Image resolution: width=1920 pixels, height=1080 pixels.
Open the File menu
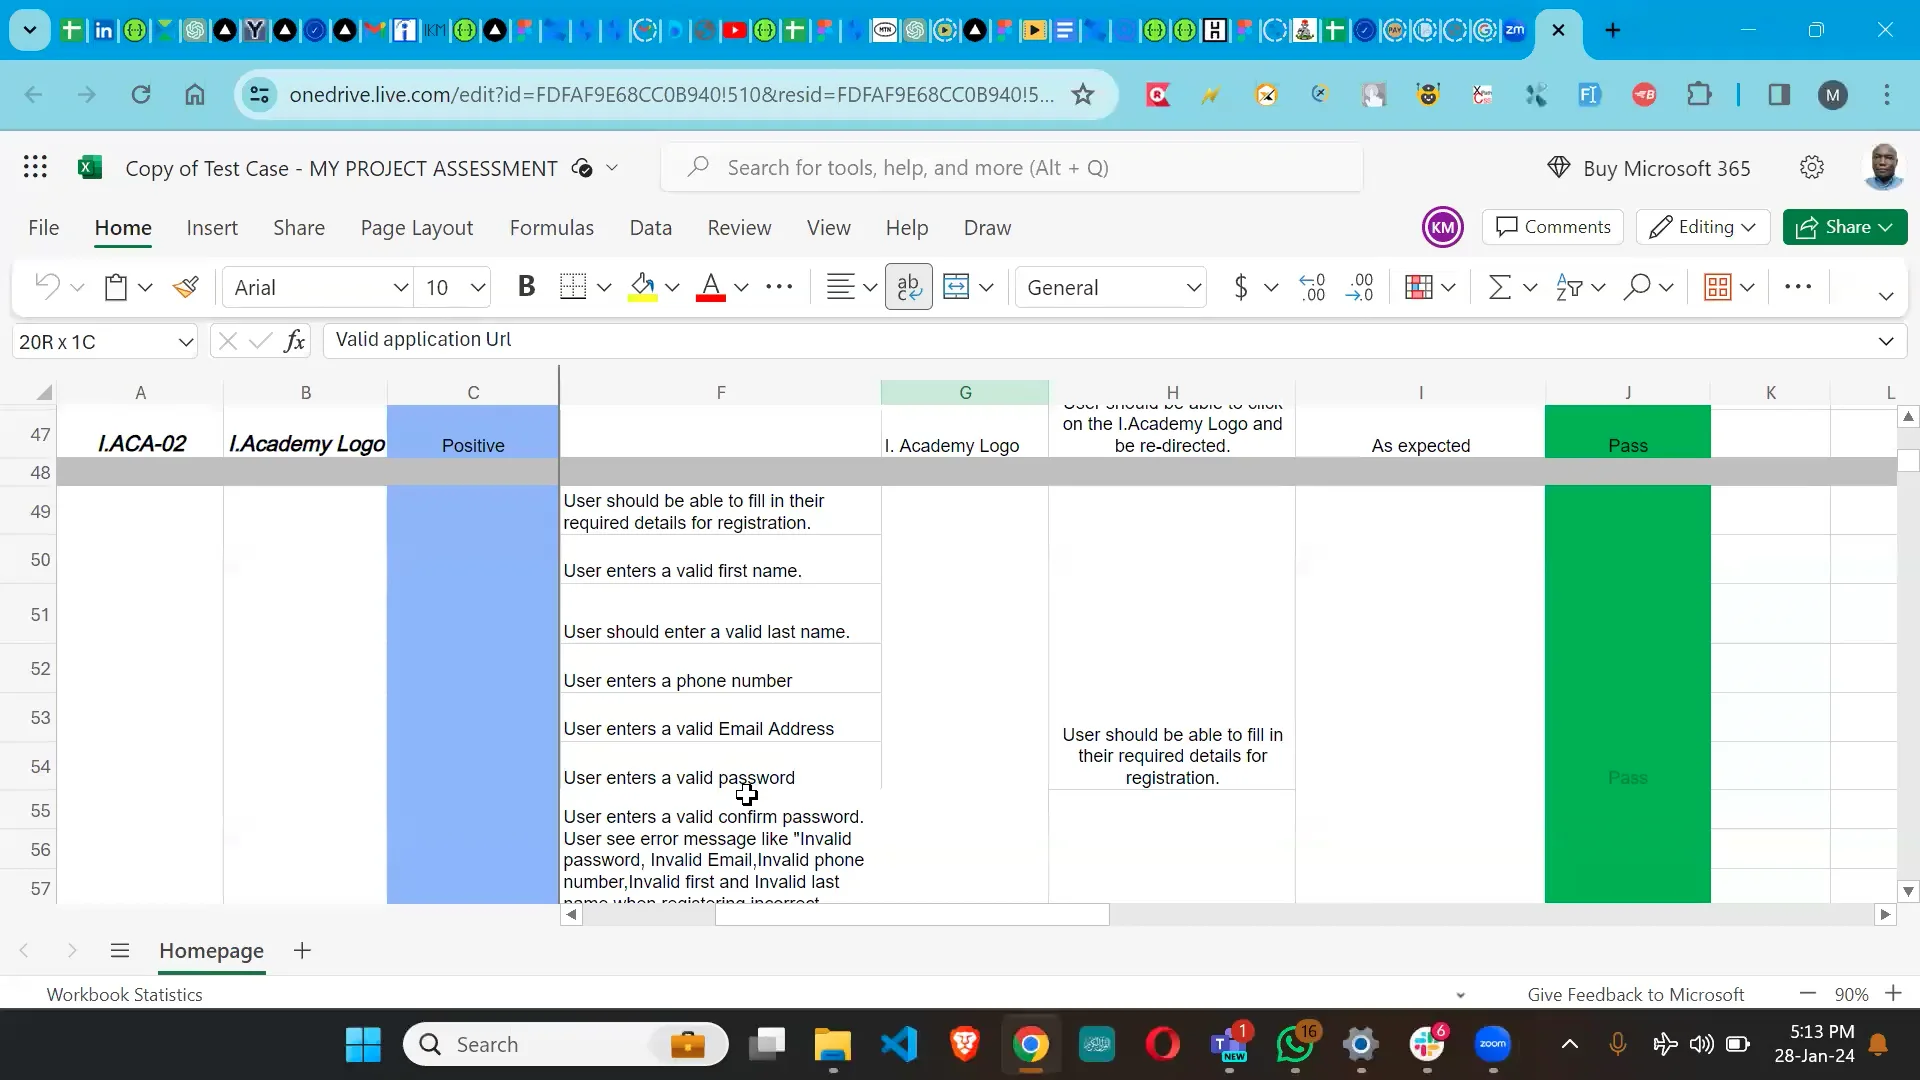click(43, 228)
